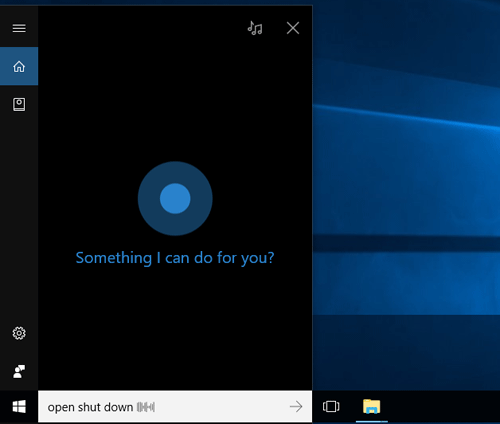This screenshot has width=500, height=424.
Task: Open Task View from the taskbar
Action: click(331, 407)
